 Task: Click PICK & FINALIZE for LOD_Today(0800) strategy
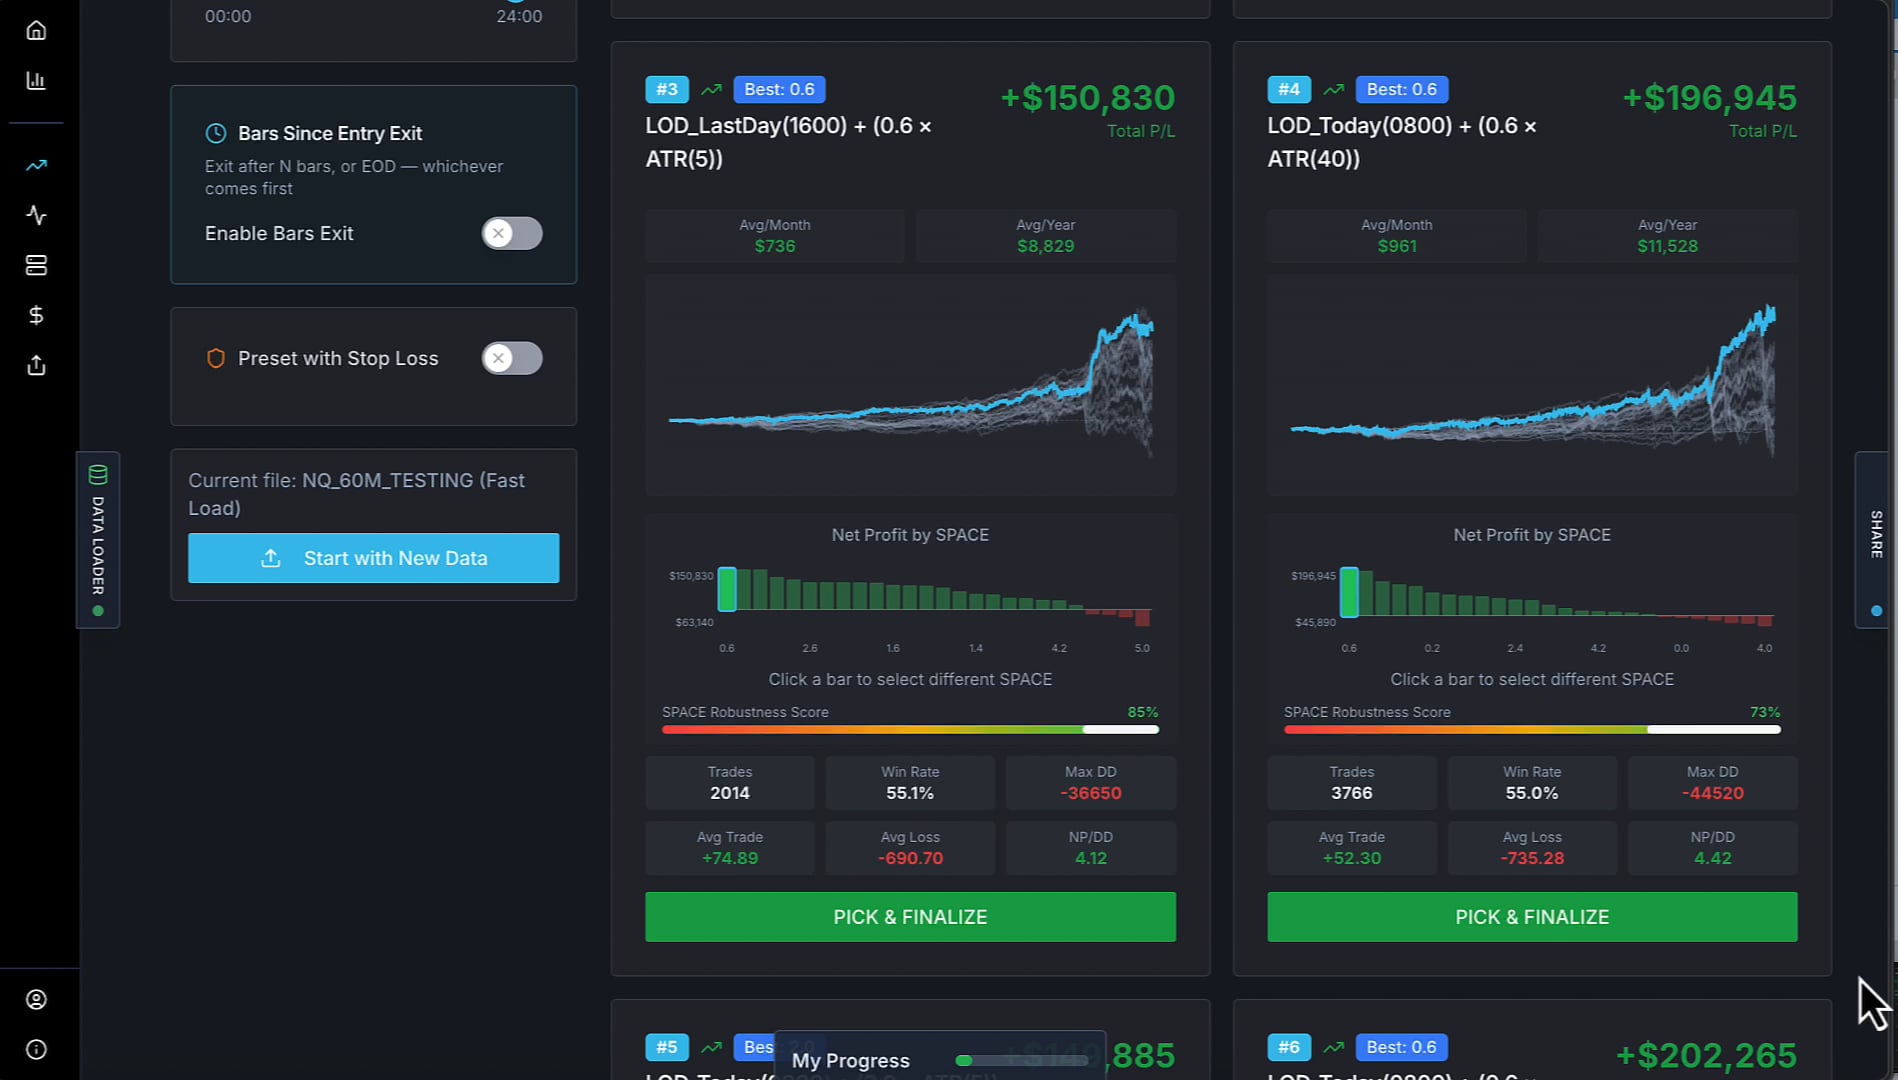(x=1531, y=916)
